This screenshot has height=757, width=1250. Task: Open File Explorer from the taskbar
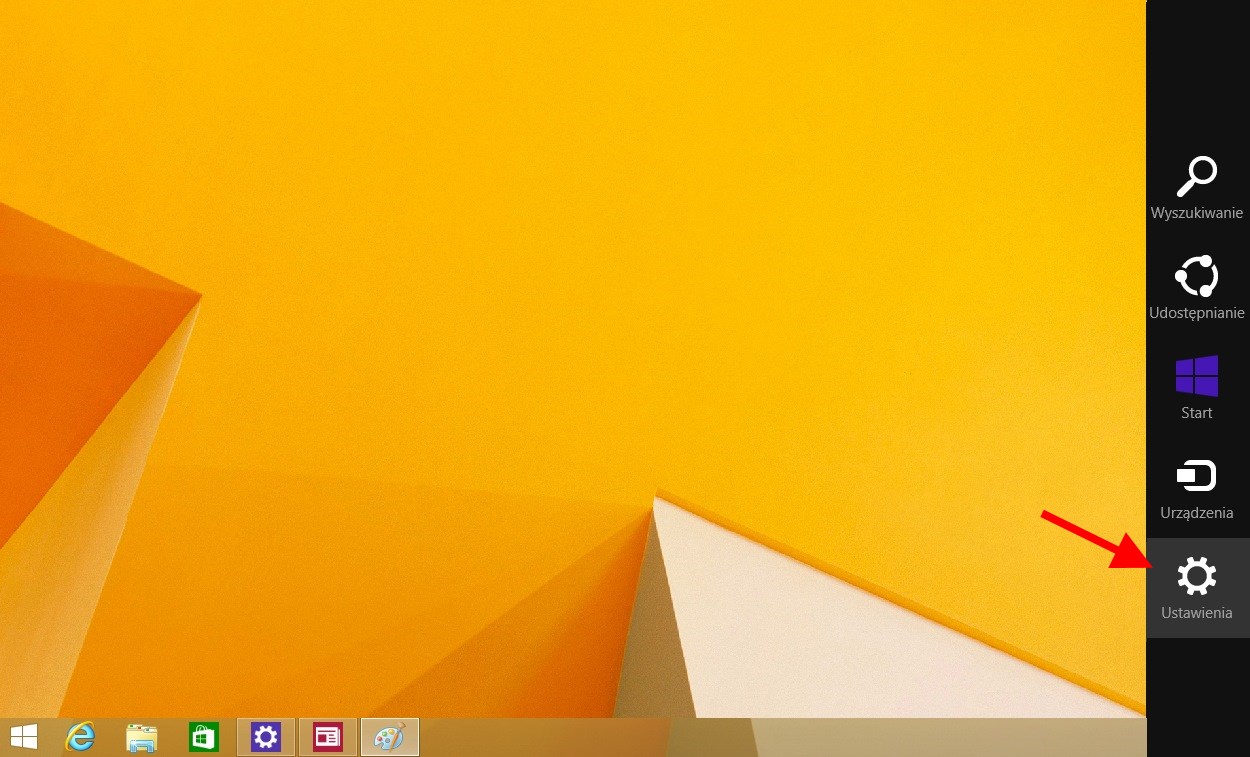tap(141, 738)
